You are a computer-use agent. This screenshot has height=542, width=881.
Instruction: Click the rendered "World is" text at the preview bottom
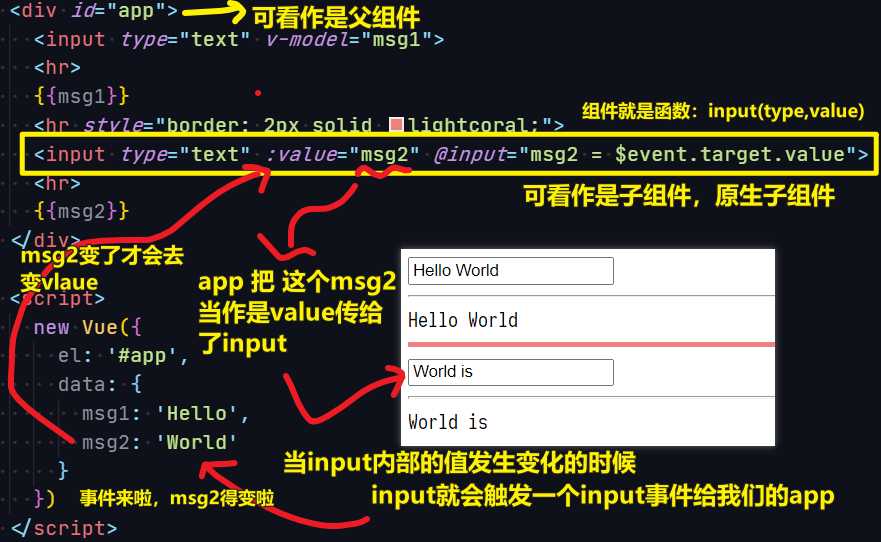click(448, 422)
